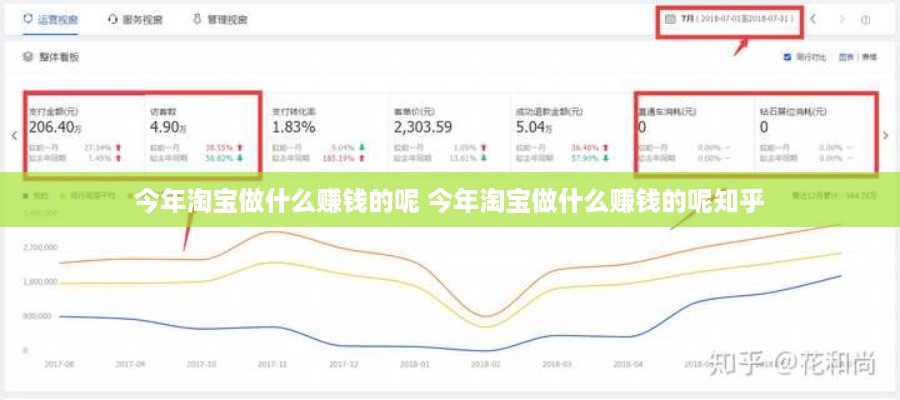Switch to the 服务视窗 tab
The width and height of the screenshot is (900, 400).
coord(135,20)
